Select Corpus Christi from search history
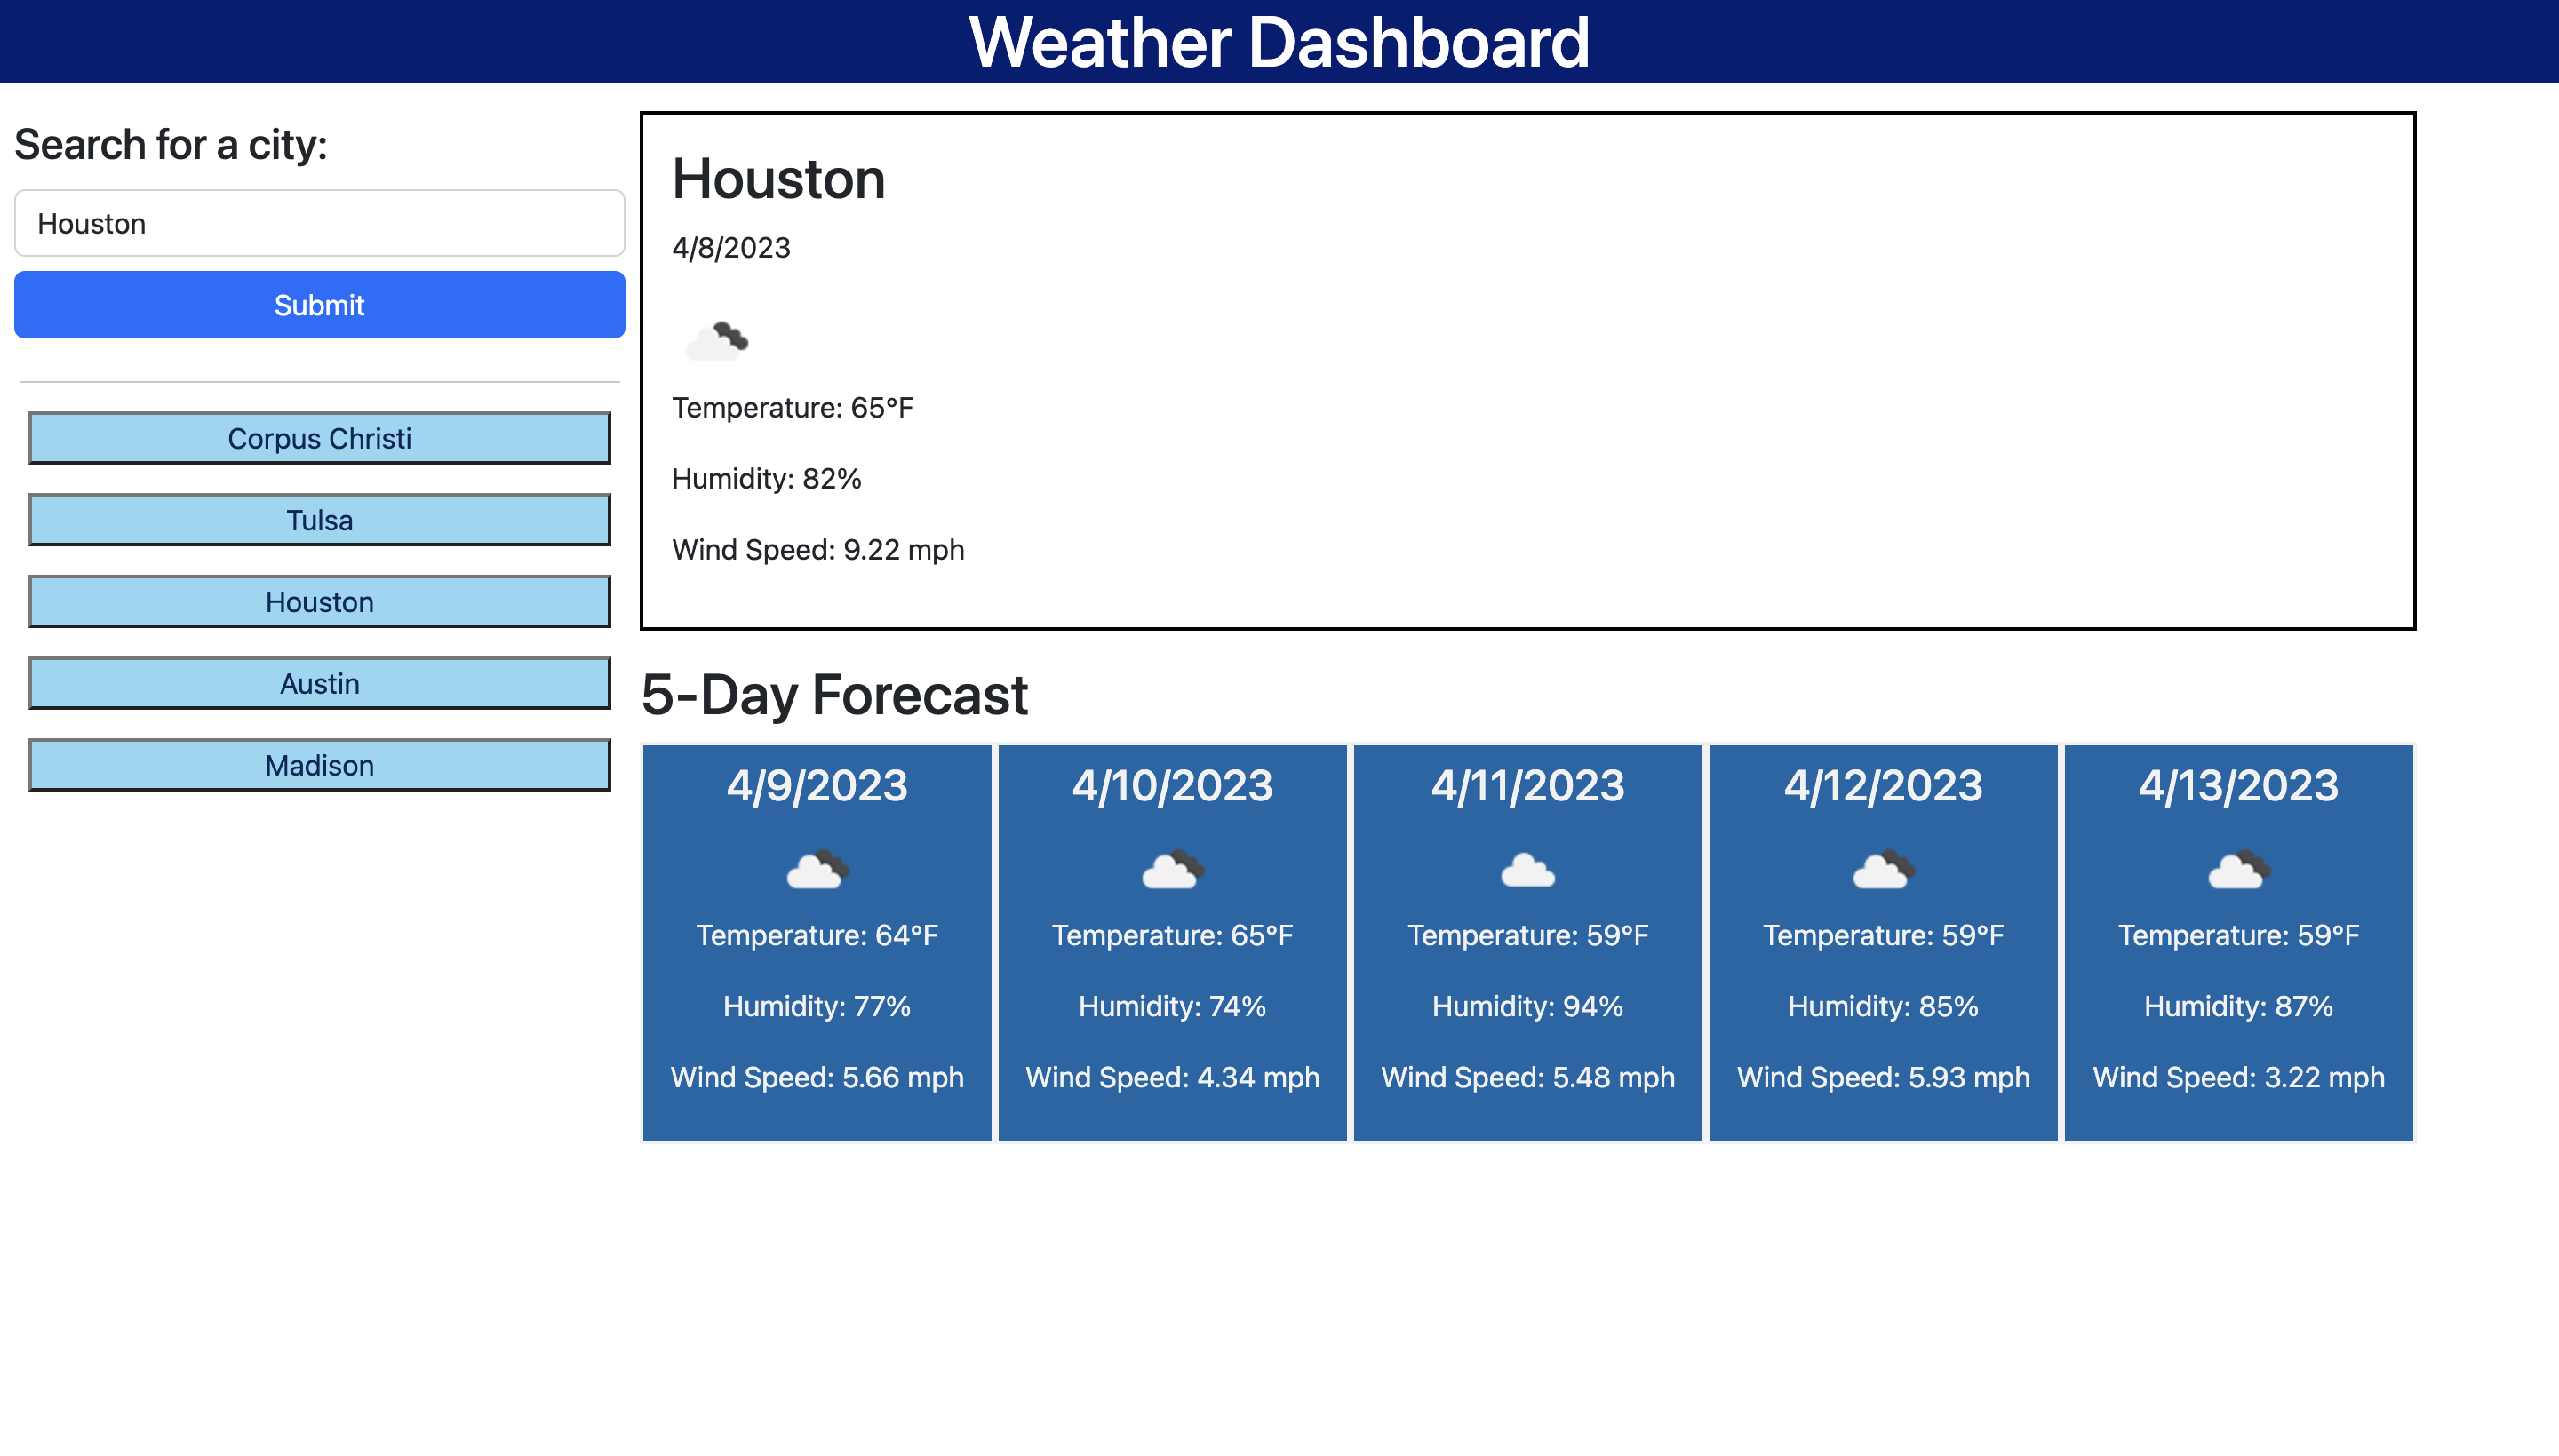Image resolution: width=2559 pixels, height=1456 pixels. point(319,438)
